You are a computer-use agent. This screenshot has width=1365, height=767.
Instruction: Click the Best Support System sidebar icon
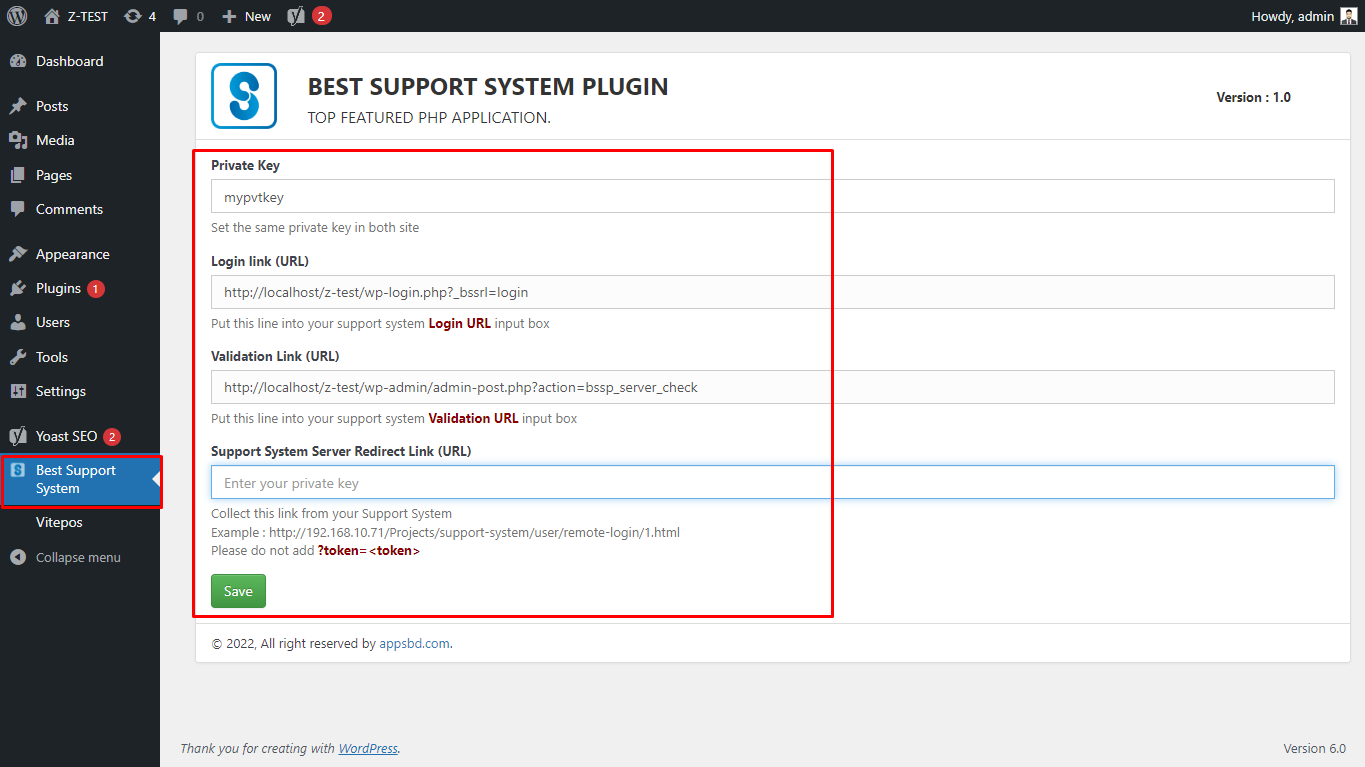pos(18,470)
